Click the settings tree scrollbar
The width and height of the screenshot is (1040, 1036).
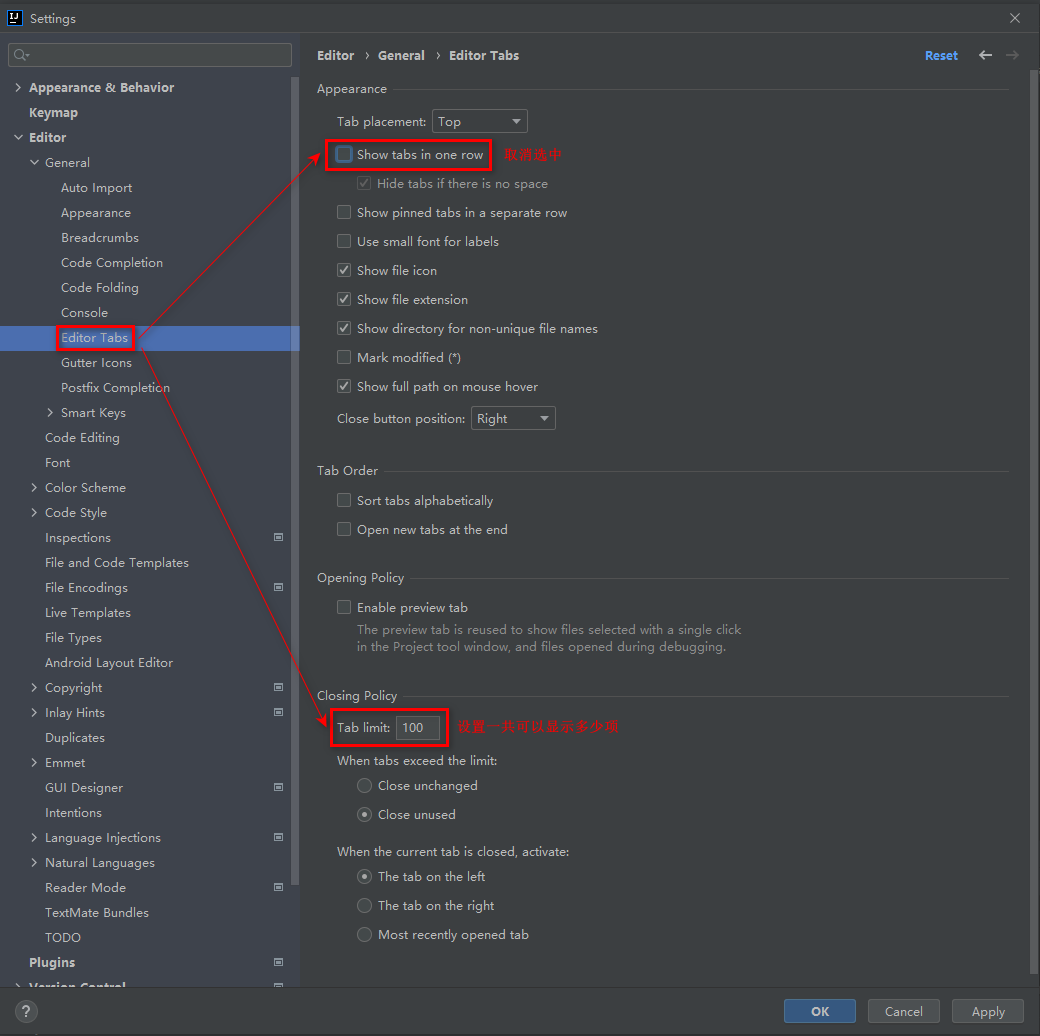coord(294,481)
